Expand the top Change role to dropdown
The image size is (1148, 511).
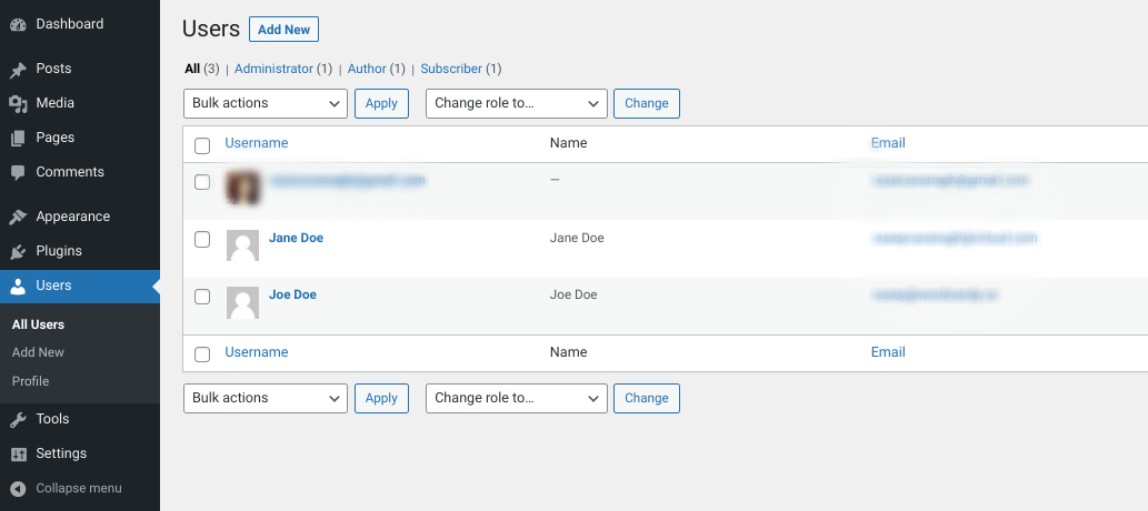click(516, 104)
